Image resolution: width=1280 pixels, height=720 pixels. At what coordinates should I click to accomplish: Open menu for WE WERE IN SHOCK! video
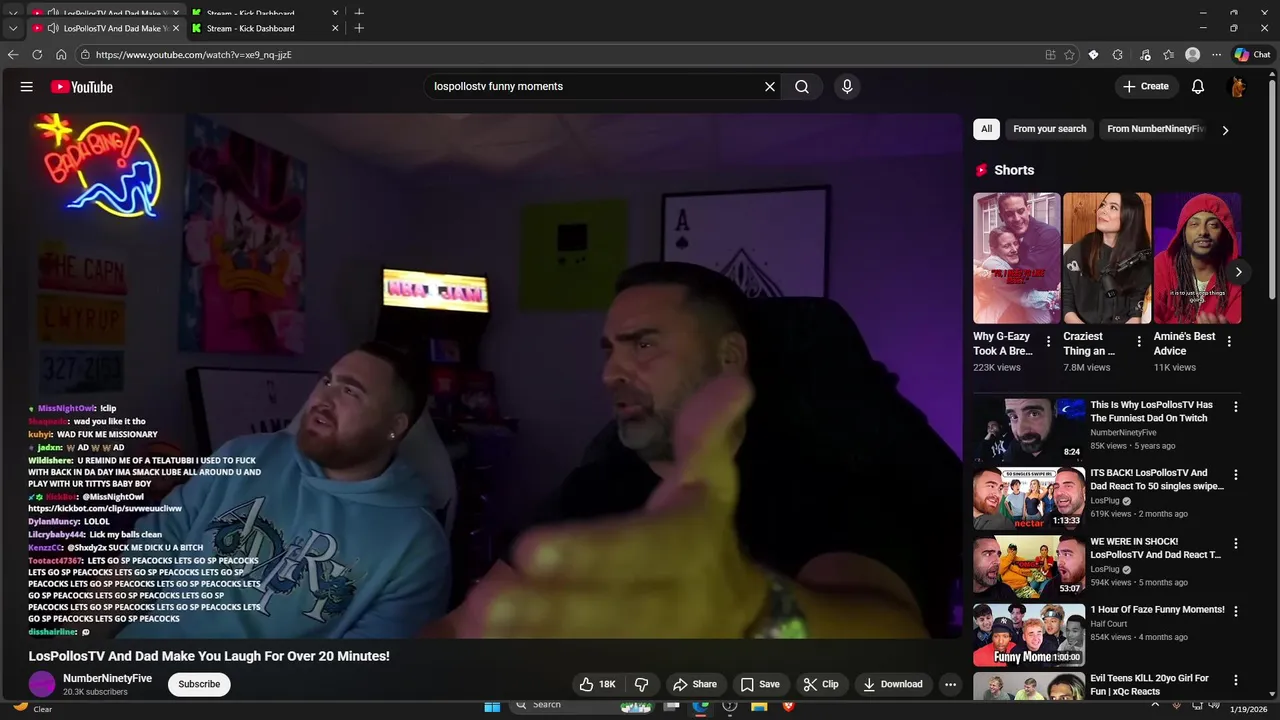click(x=1236, y=544)
